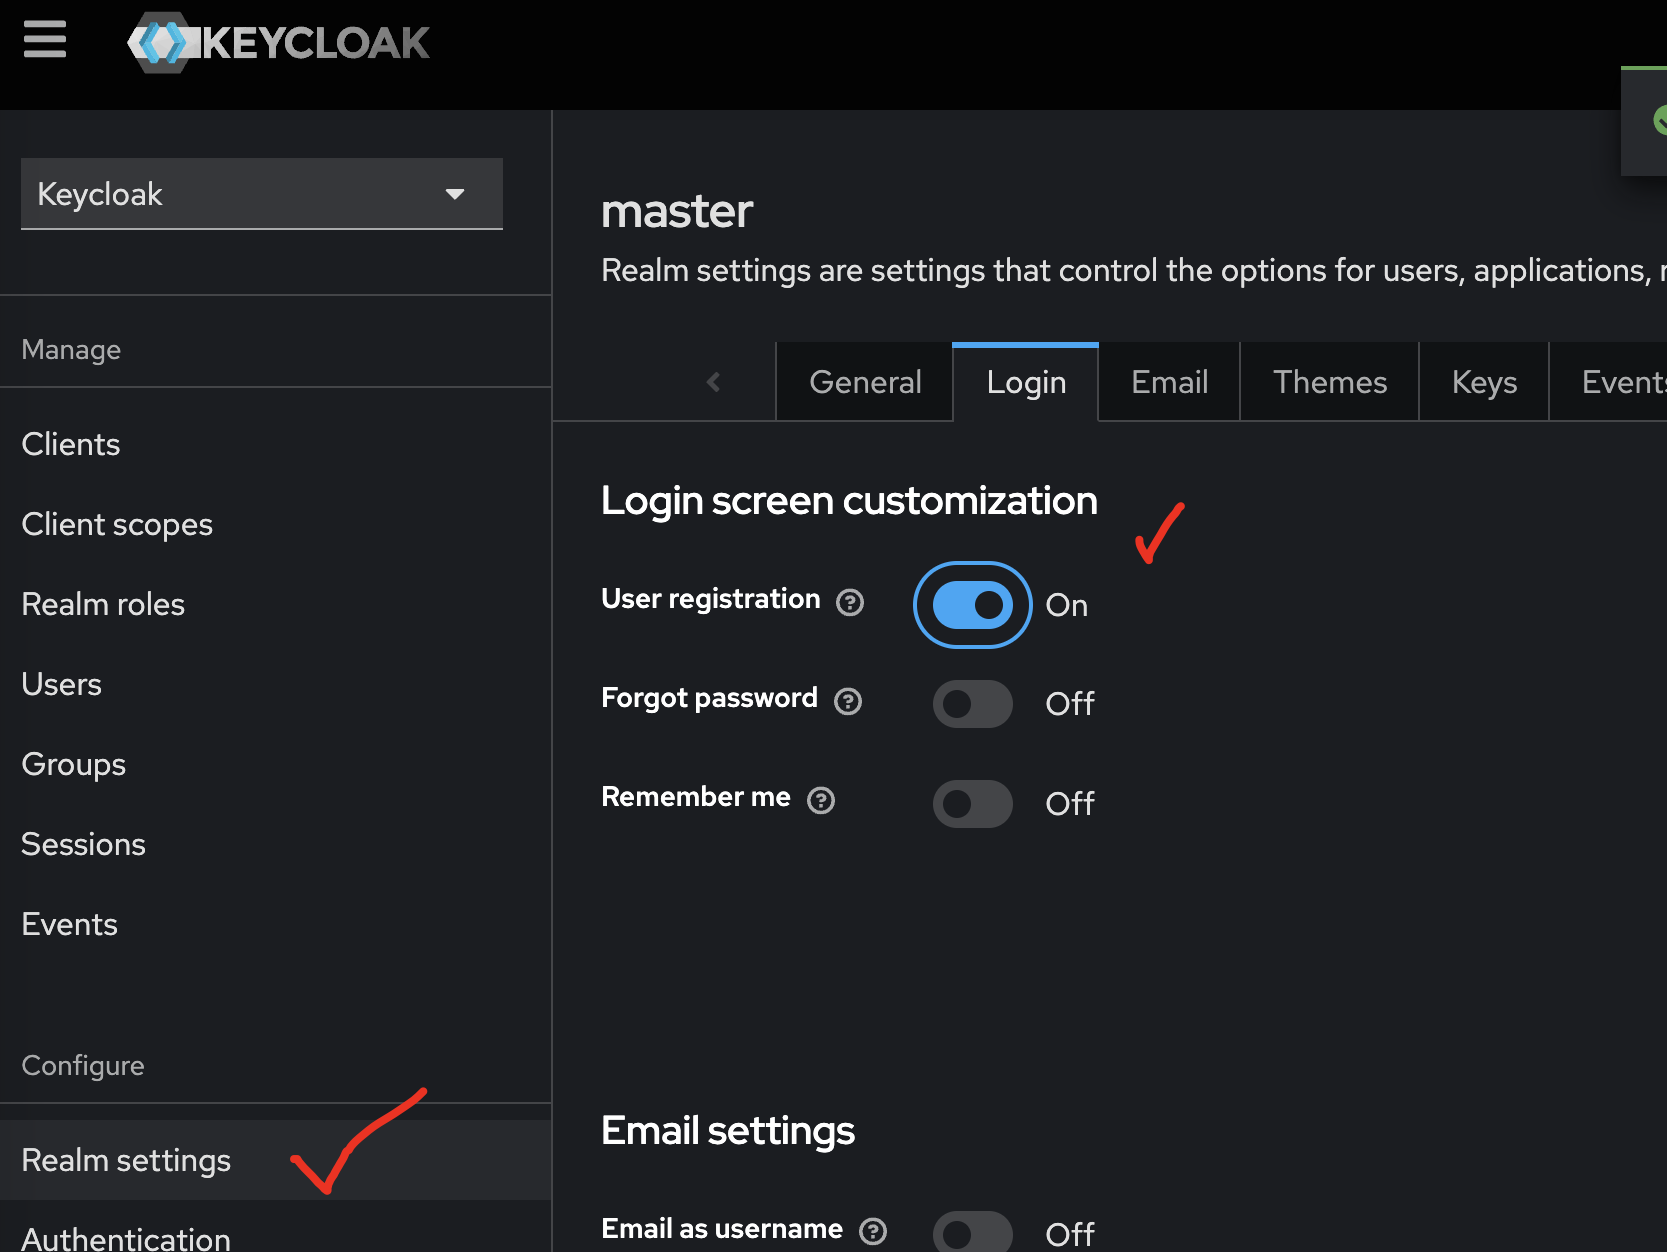The width and height of the screenshot is (1667, 1252).
Task: Open Groups in the sidebar
Action: pyautogui.click(x=276, y=764)
